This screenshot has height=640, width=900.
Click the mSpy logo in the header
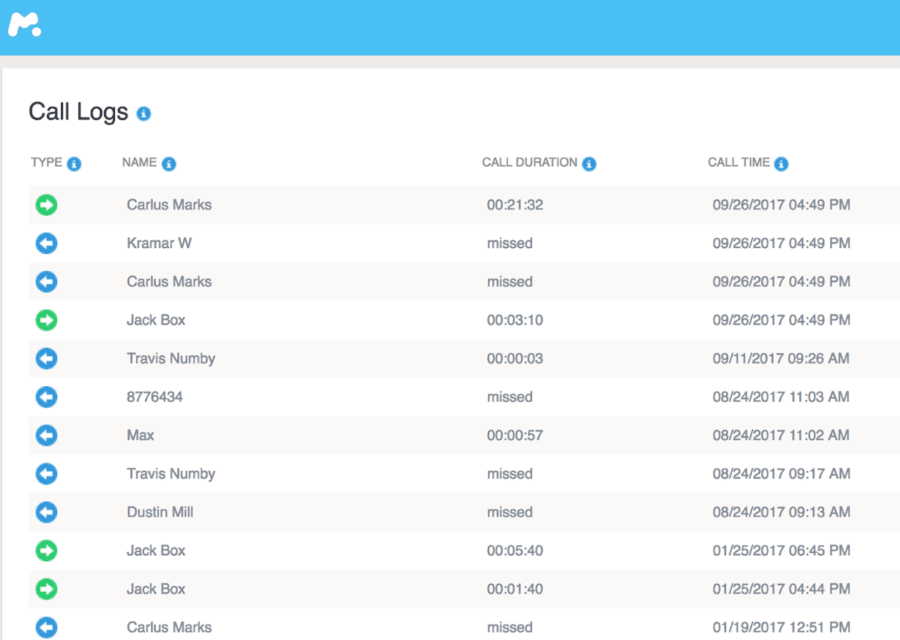25,25
